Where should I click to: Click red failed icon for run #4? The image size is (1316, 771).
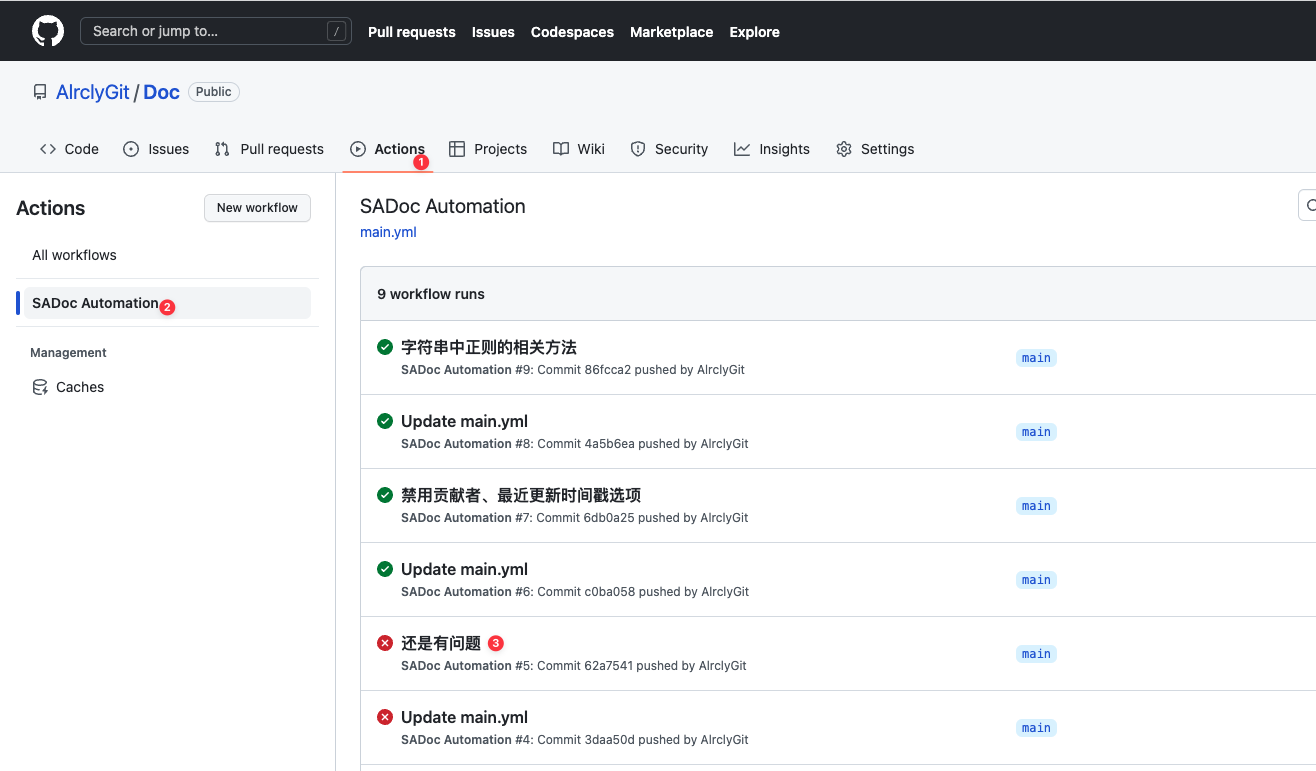coord(385,717)
